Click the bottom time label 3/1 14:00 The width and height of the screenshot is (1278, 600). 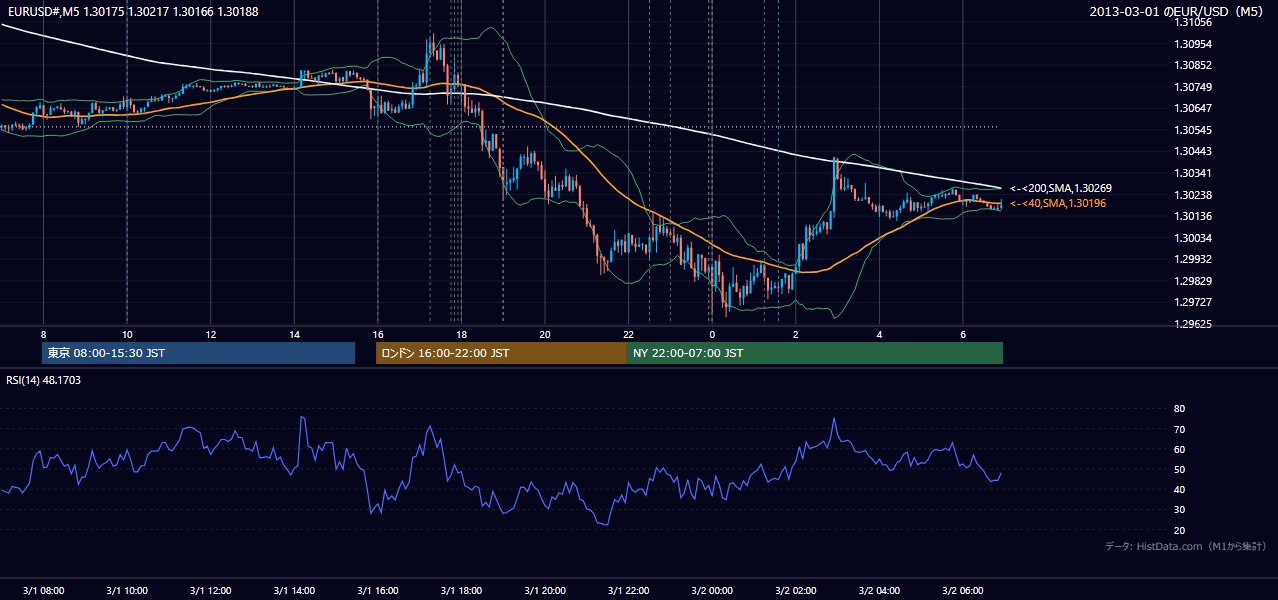coord(294,591)
